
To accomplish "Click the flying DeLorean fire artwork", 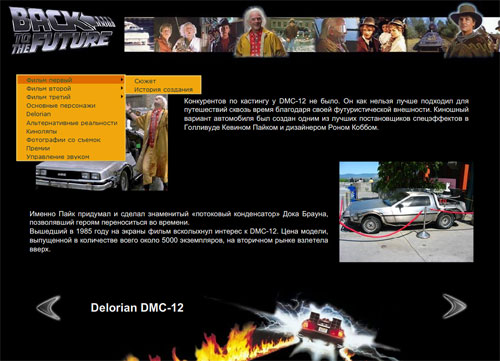I will click(267, 328).
